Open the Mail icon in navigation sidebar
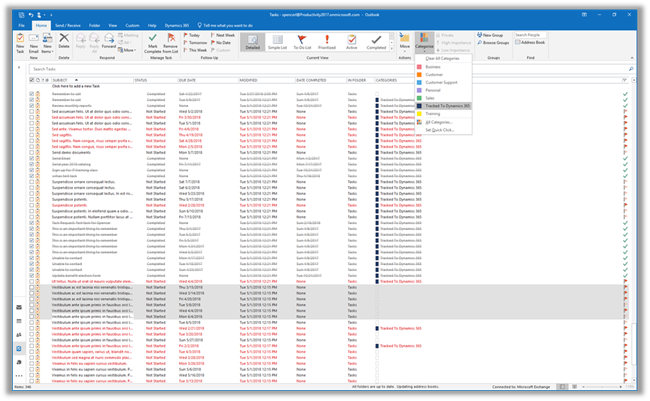The image size is (650, 401). [x=21, y=306]
